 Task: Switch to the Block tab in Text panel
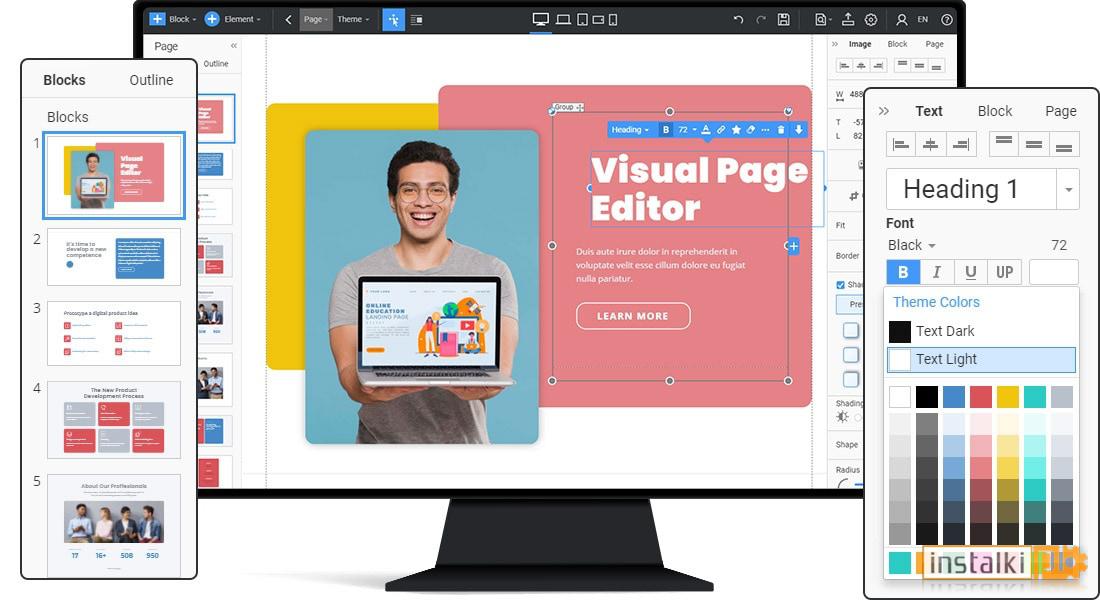(995, 111)
